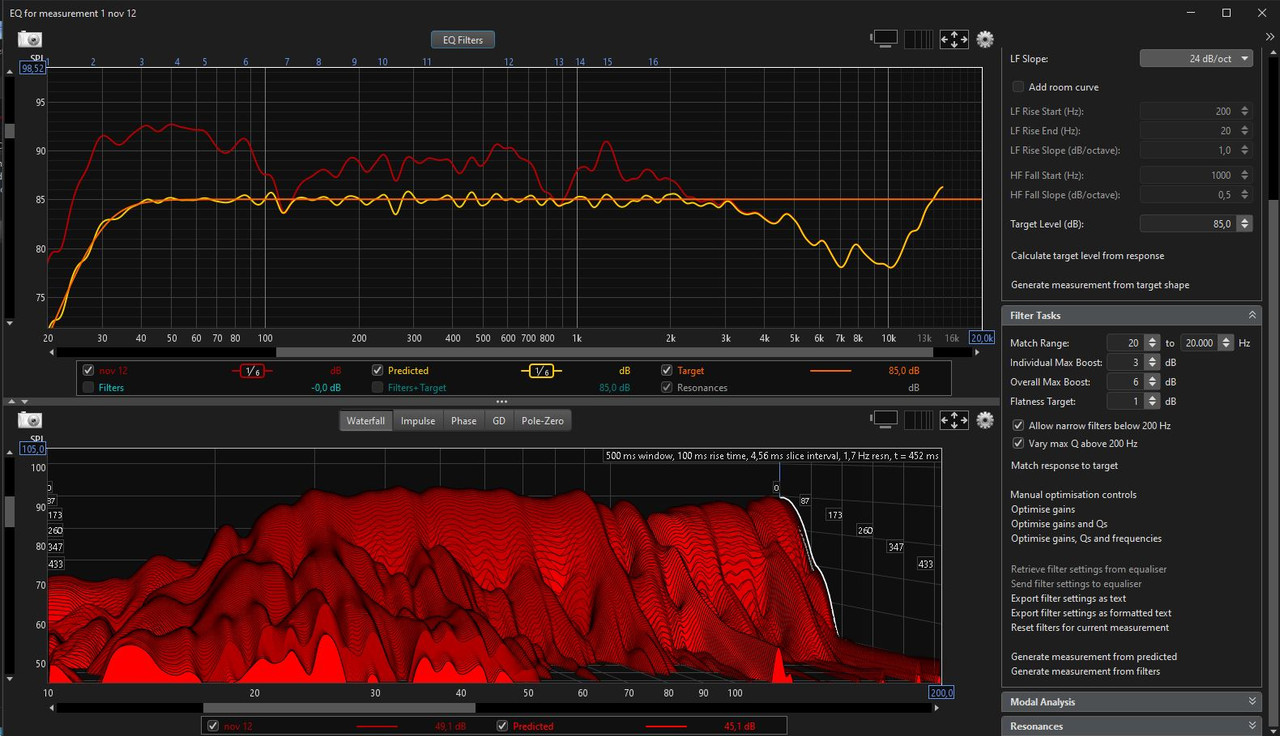Viewport: 1280px width, 736px height.
Task: Open the LF Slope 24 dB/oct dropdown
Action: (x=1196, y=59)
